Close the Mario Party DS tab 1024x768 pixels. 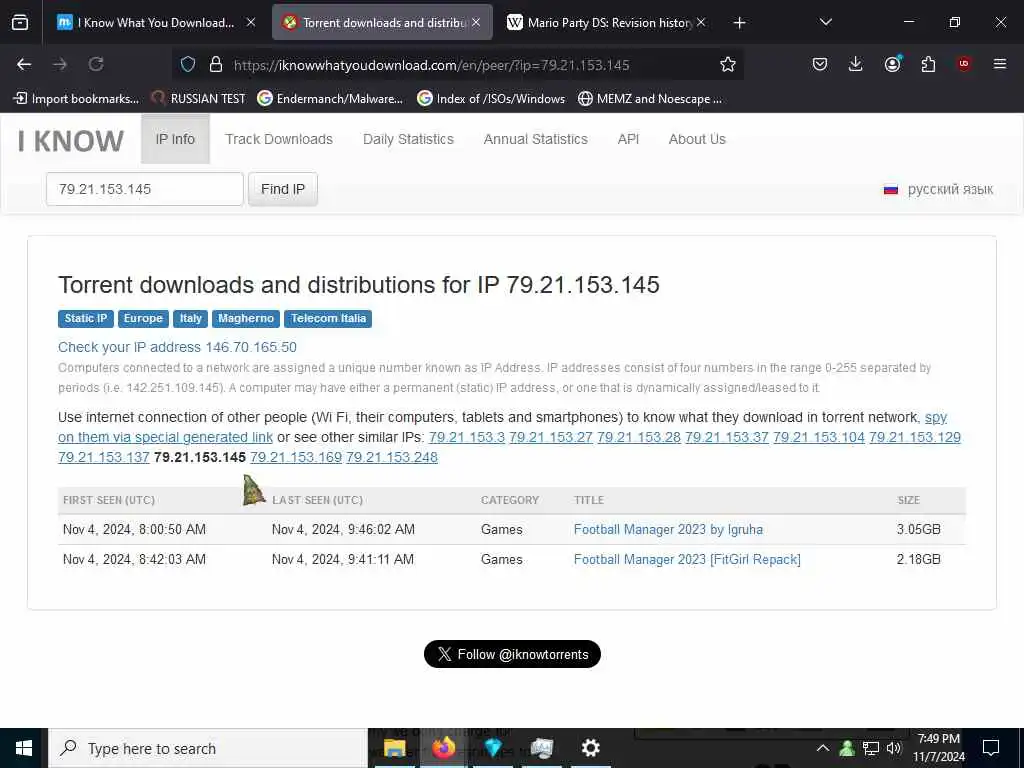(701, 22)
